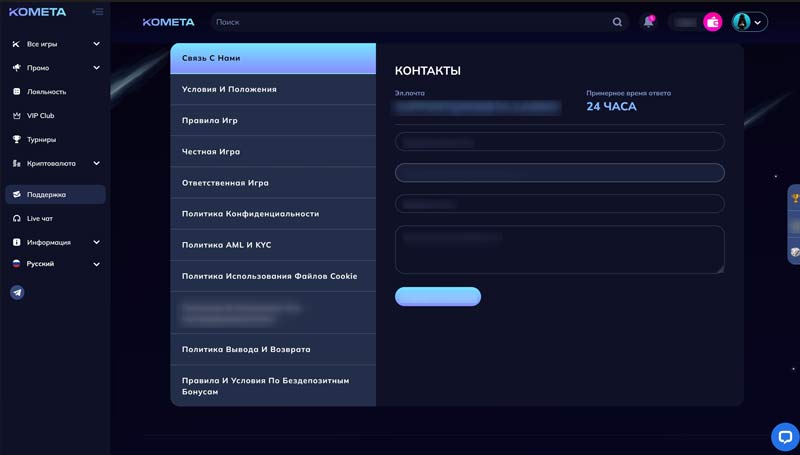Open the profile avatar dropdown
This screenshot has width=800, height=455.
click(x=749, y=22)
